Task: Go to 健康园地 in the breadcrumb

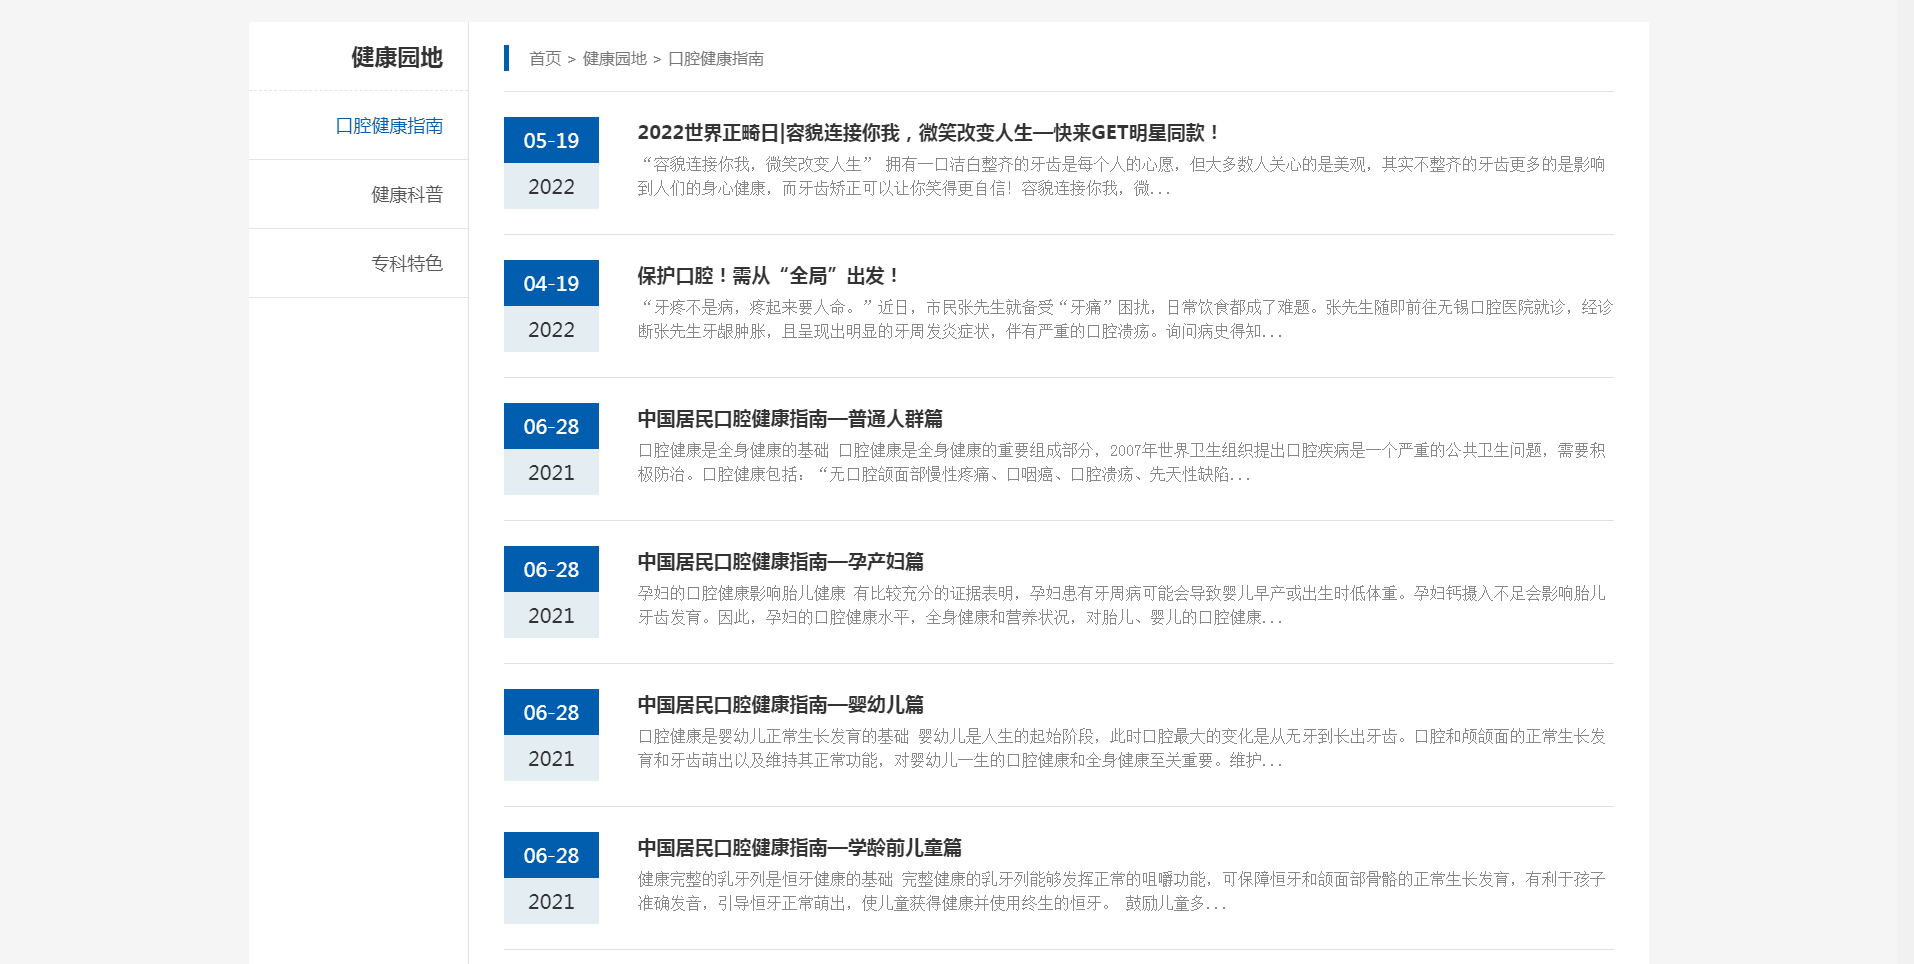Action: pos(614,59)
